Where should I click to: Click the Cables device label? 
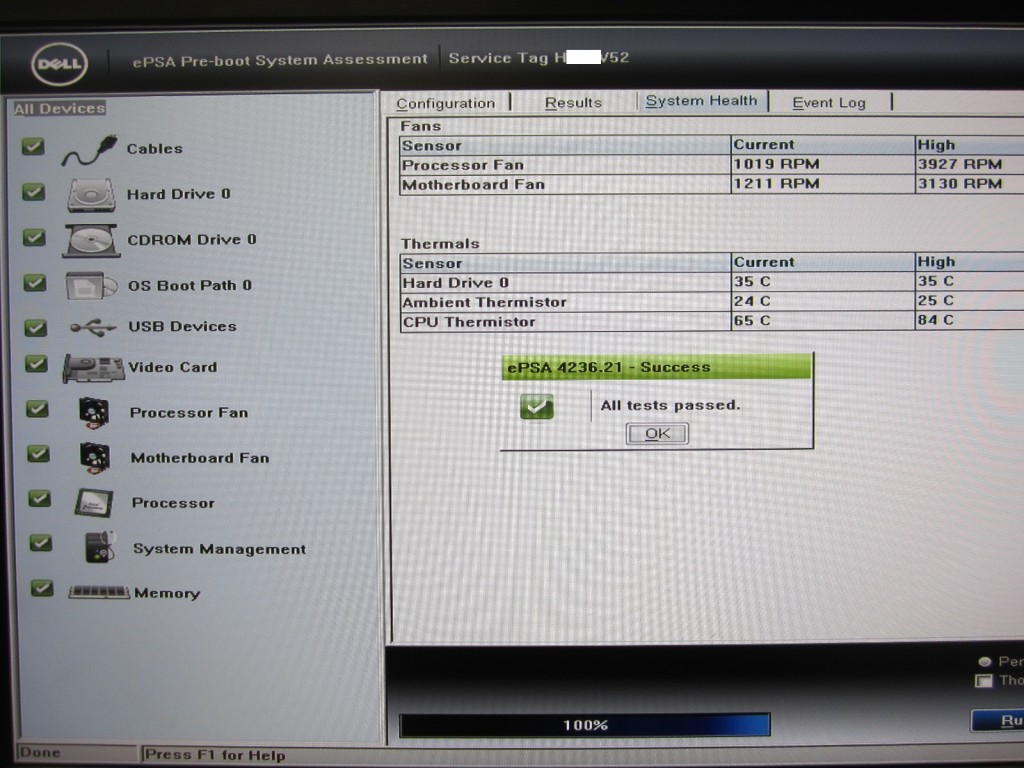click(x=155, y=149)
